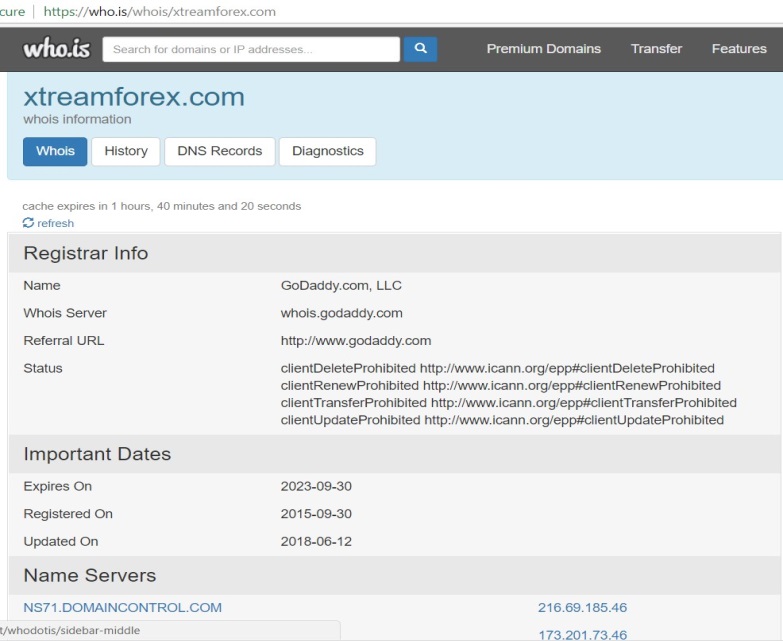783x641 pixels.
Task: Open the Transfer nav item
Action: click(x=656, y=49)
